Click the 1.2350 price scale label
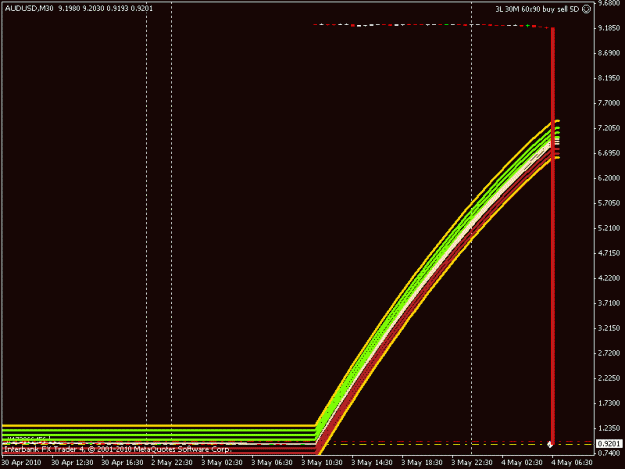Image resolution: width=625 pixels, height=469 pixels. click(609, 428)
